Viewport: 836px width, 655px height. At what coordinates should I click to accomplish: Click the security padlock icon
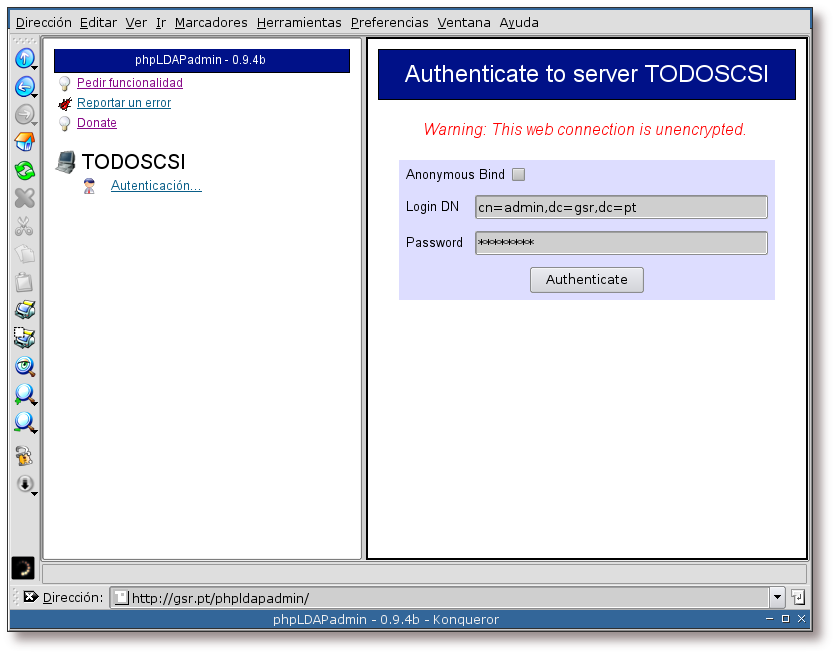click(24, 457)
